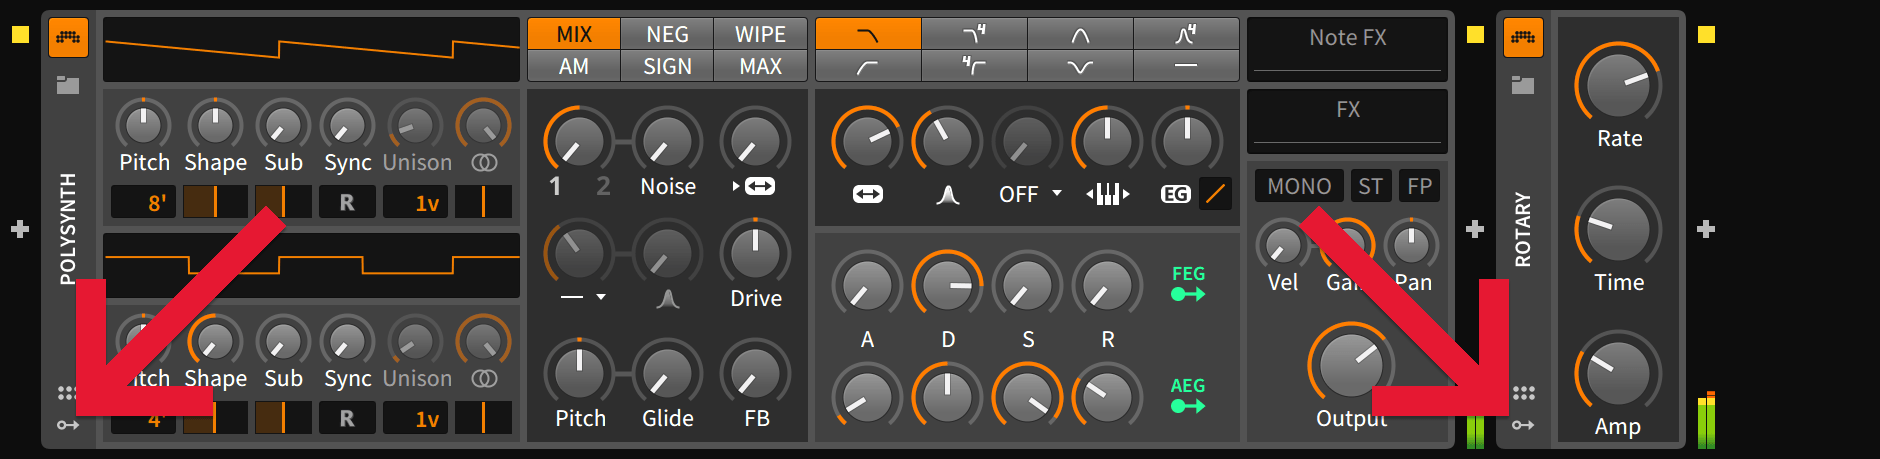Image resolution: width=1880 pixels, height=459 pixels.
Task: Toggle the orange envelope slope icon beside EG
Action: pos(1215,193)
